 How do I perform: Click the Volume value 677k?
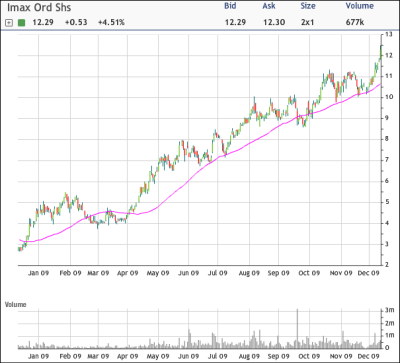(x=354, y=23)
